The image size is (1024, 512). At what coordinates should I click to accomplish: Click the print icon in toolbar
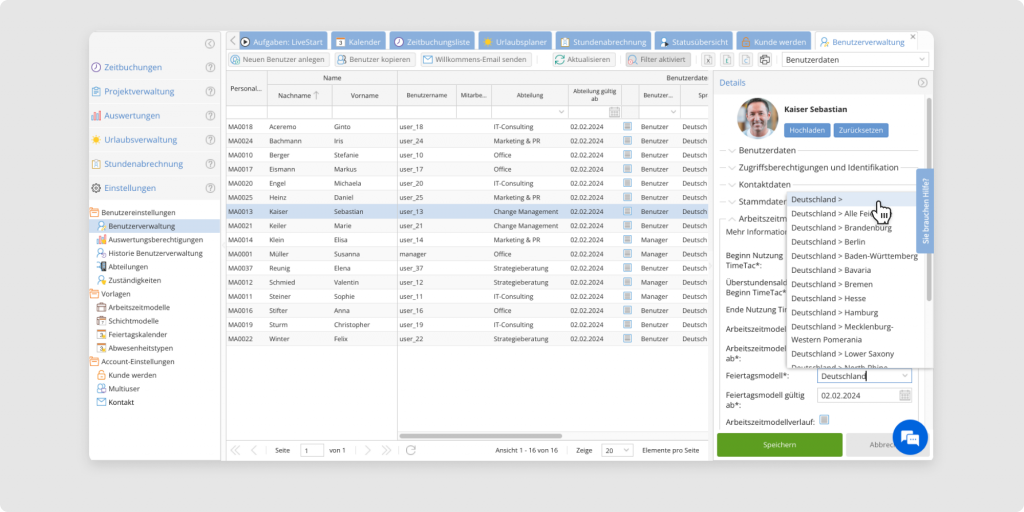764,60
